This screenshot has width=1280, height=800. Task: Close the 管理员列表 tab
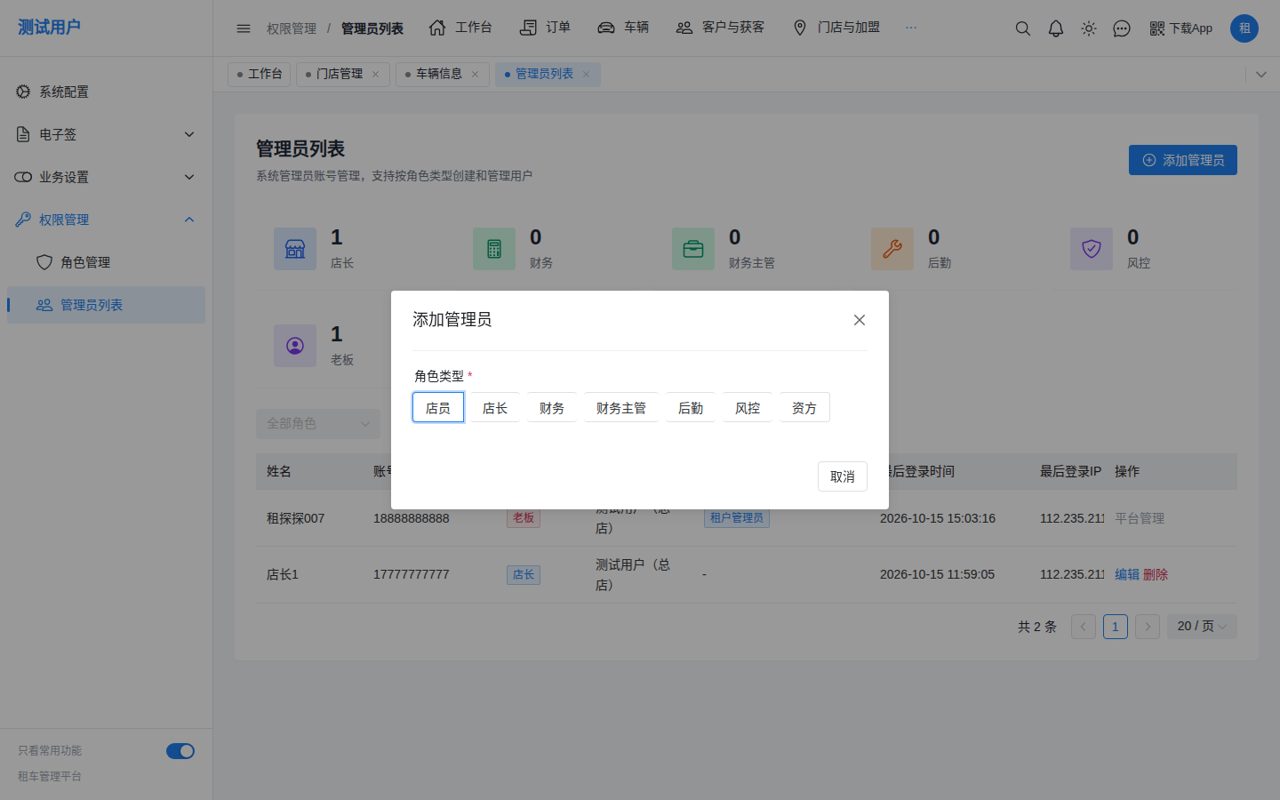pos(586,74)
